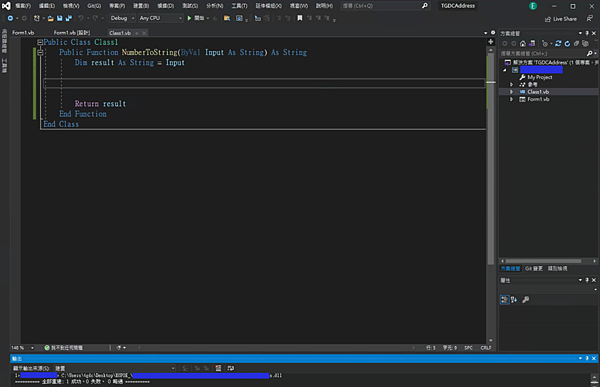The image size is (600, 387).
Task: Click the find in files toolbar icon
Action: [227, 18]
